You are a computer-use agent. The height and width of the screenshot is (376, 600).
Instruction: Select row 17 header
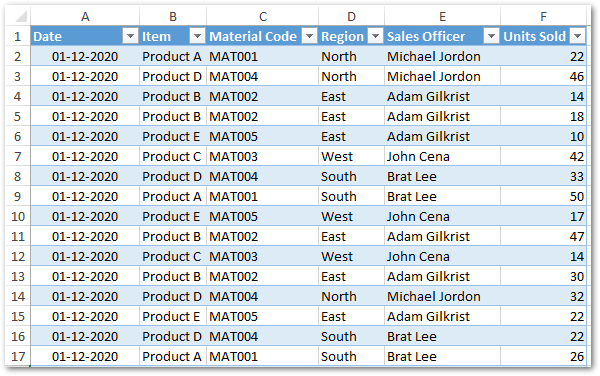[x=18, y=356]
